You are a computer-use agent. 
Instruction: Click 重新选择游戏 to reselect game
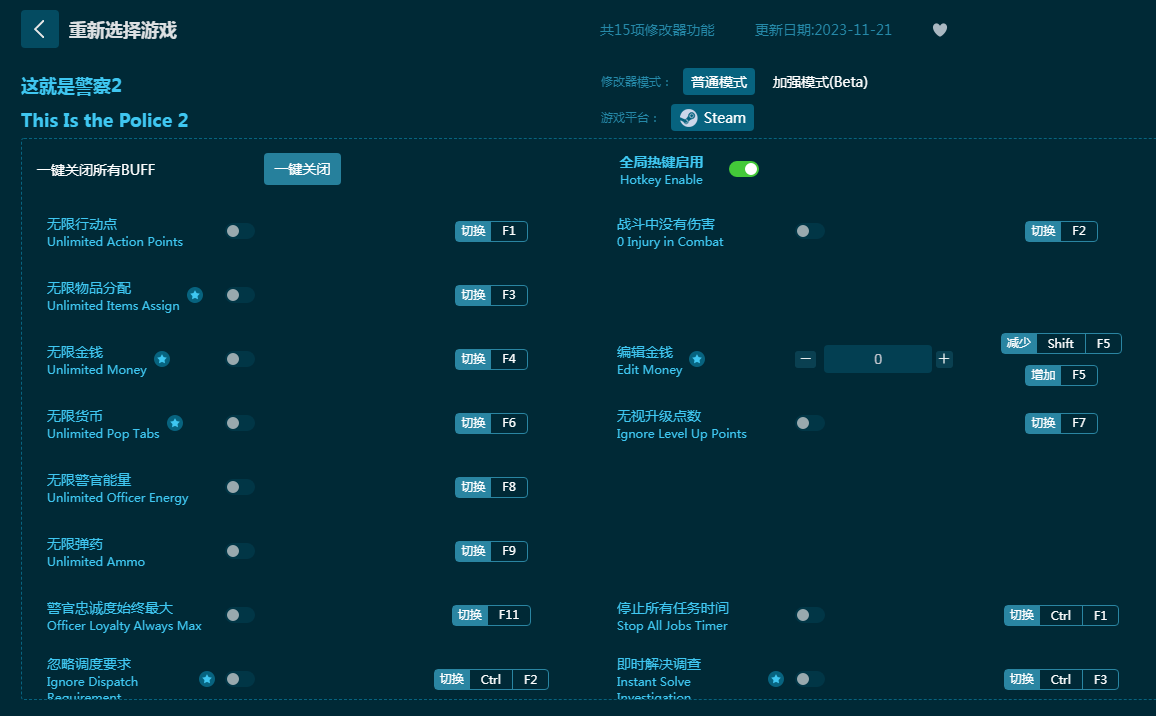[x=122, y=30]
